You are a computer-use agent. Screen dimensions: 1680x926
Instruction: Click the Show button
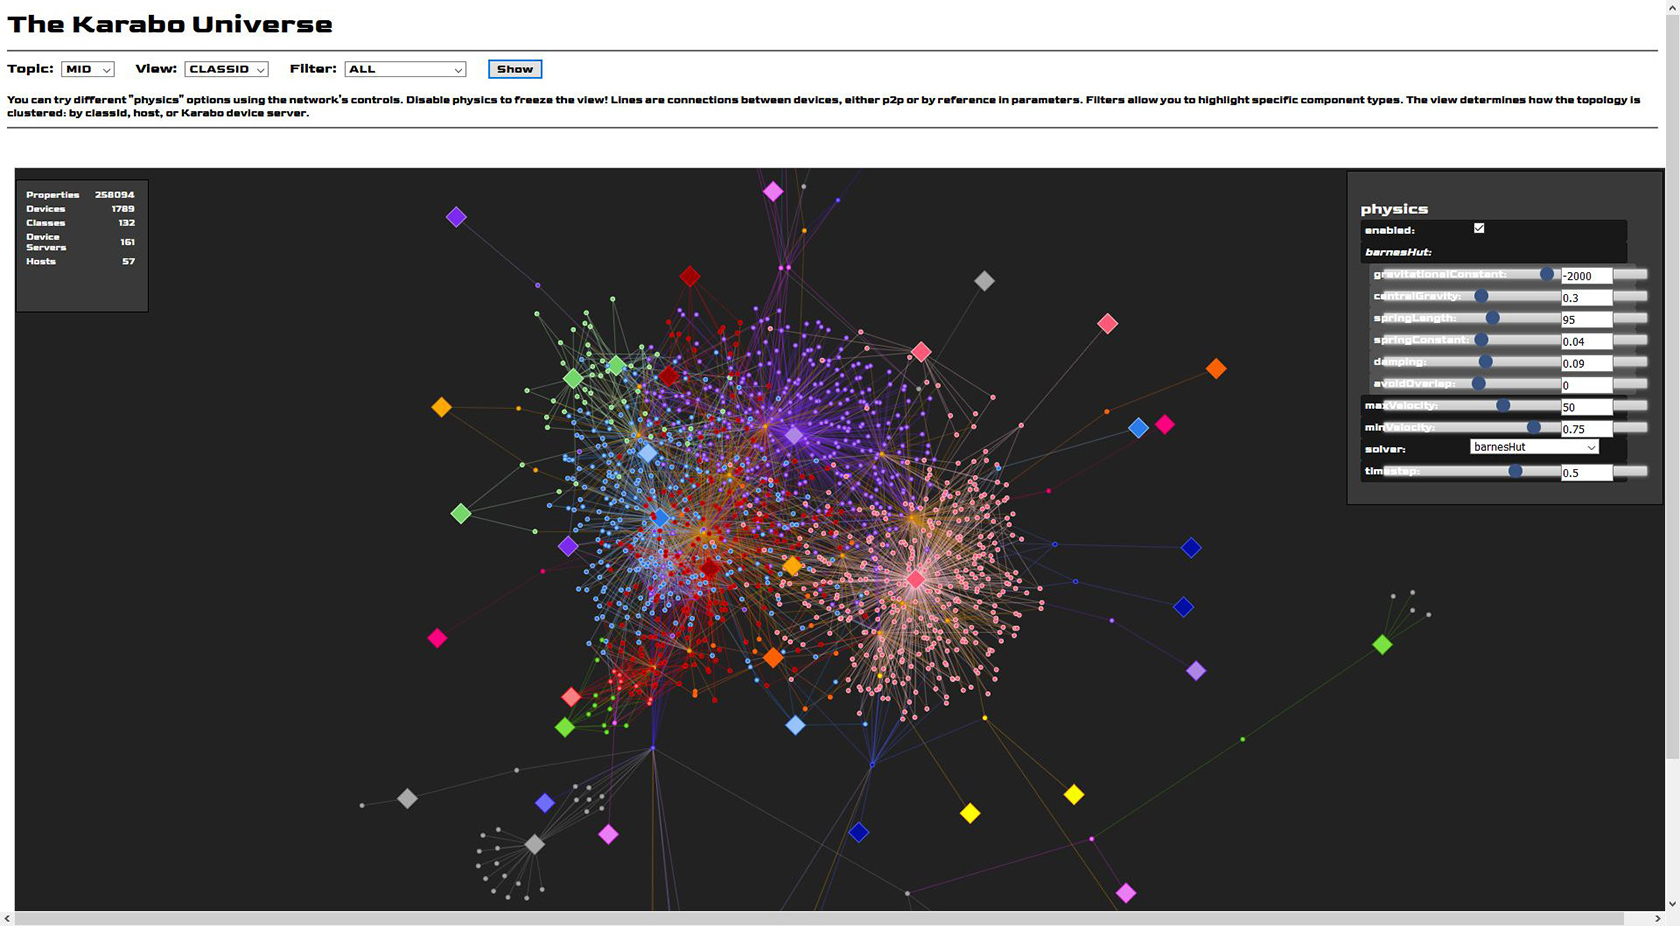[x=515, y=69]
